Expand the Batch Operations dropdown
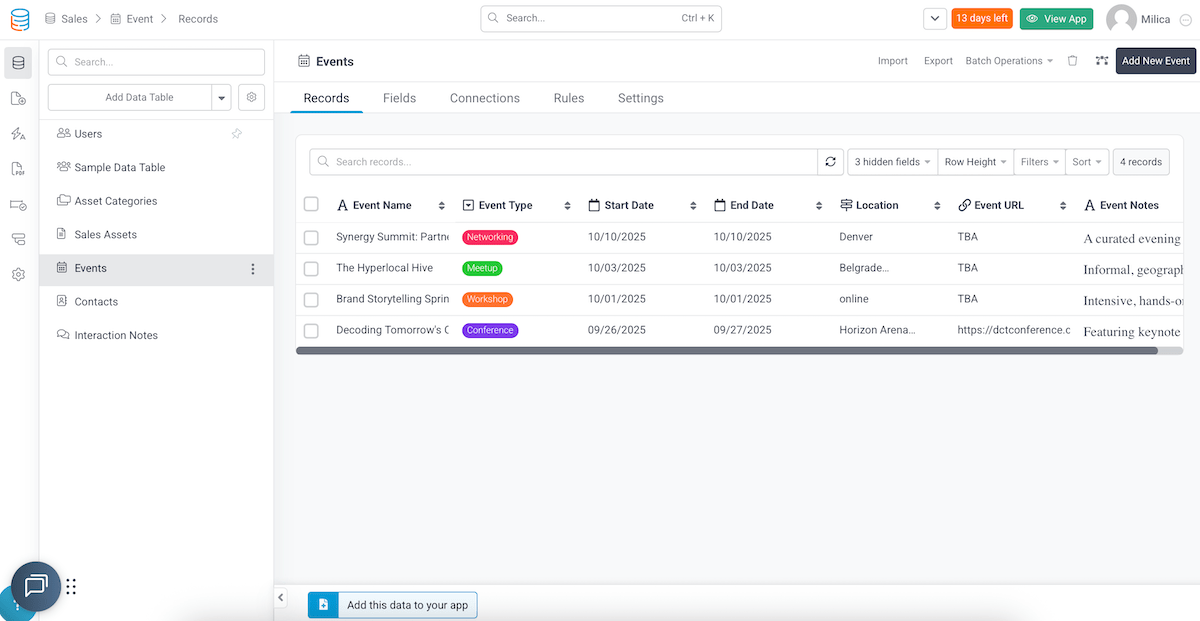Screen dimensions: 1200x621 [x=1008, y=60]
